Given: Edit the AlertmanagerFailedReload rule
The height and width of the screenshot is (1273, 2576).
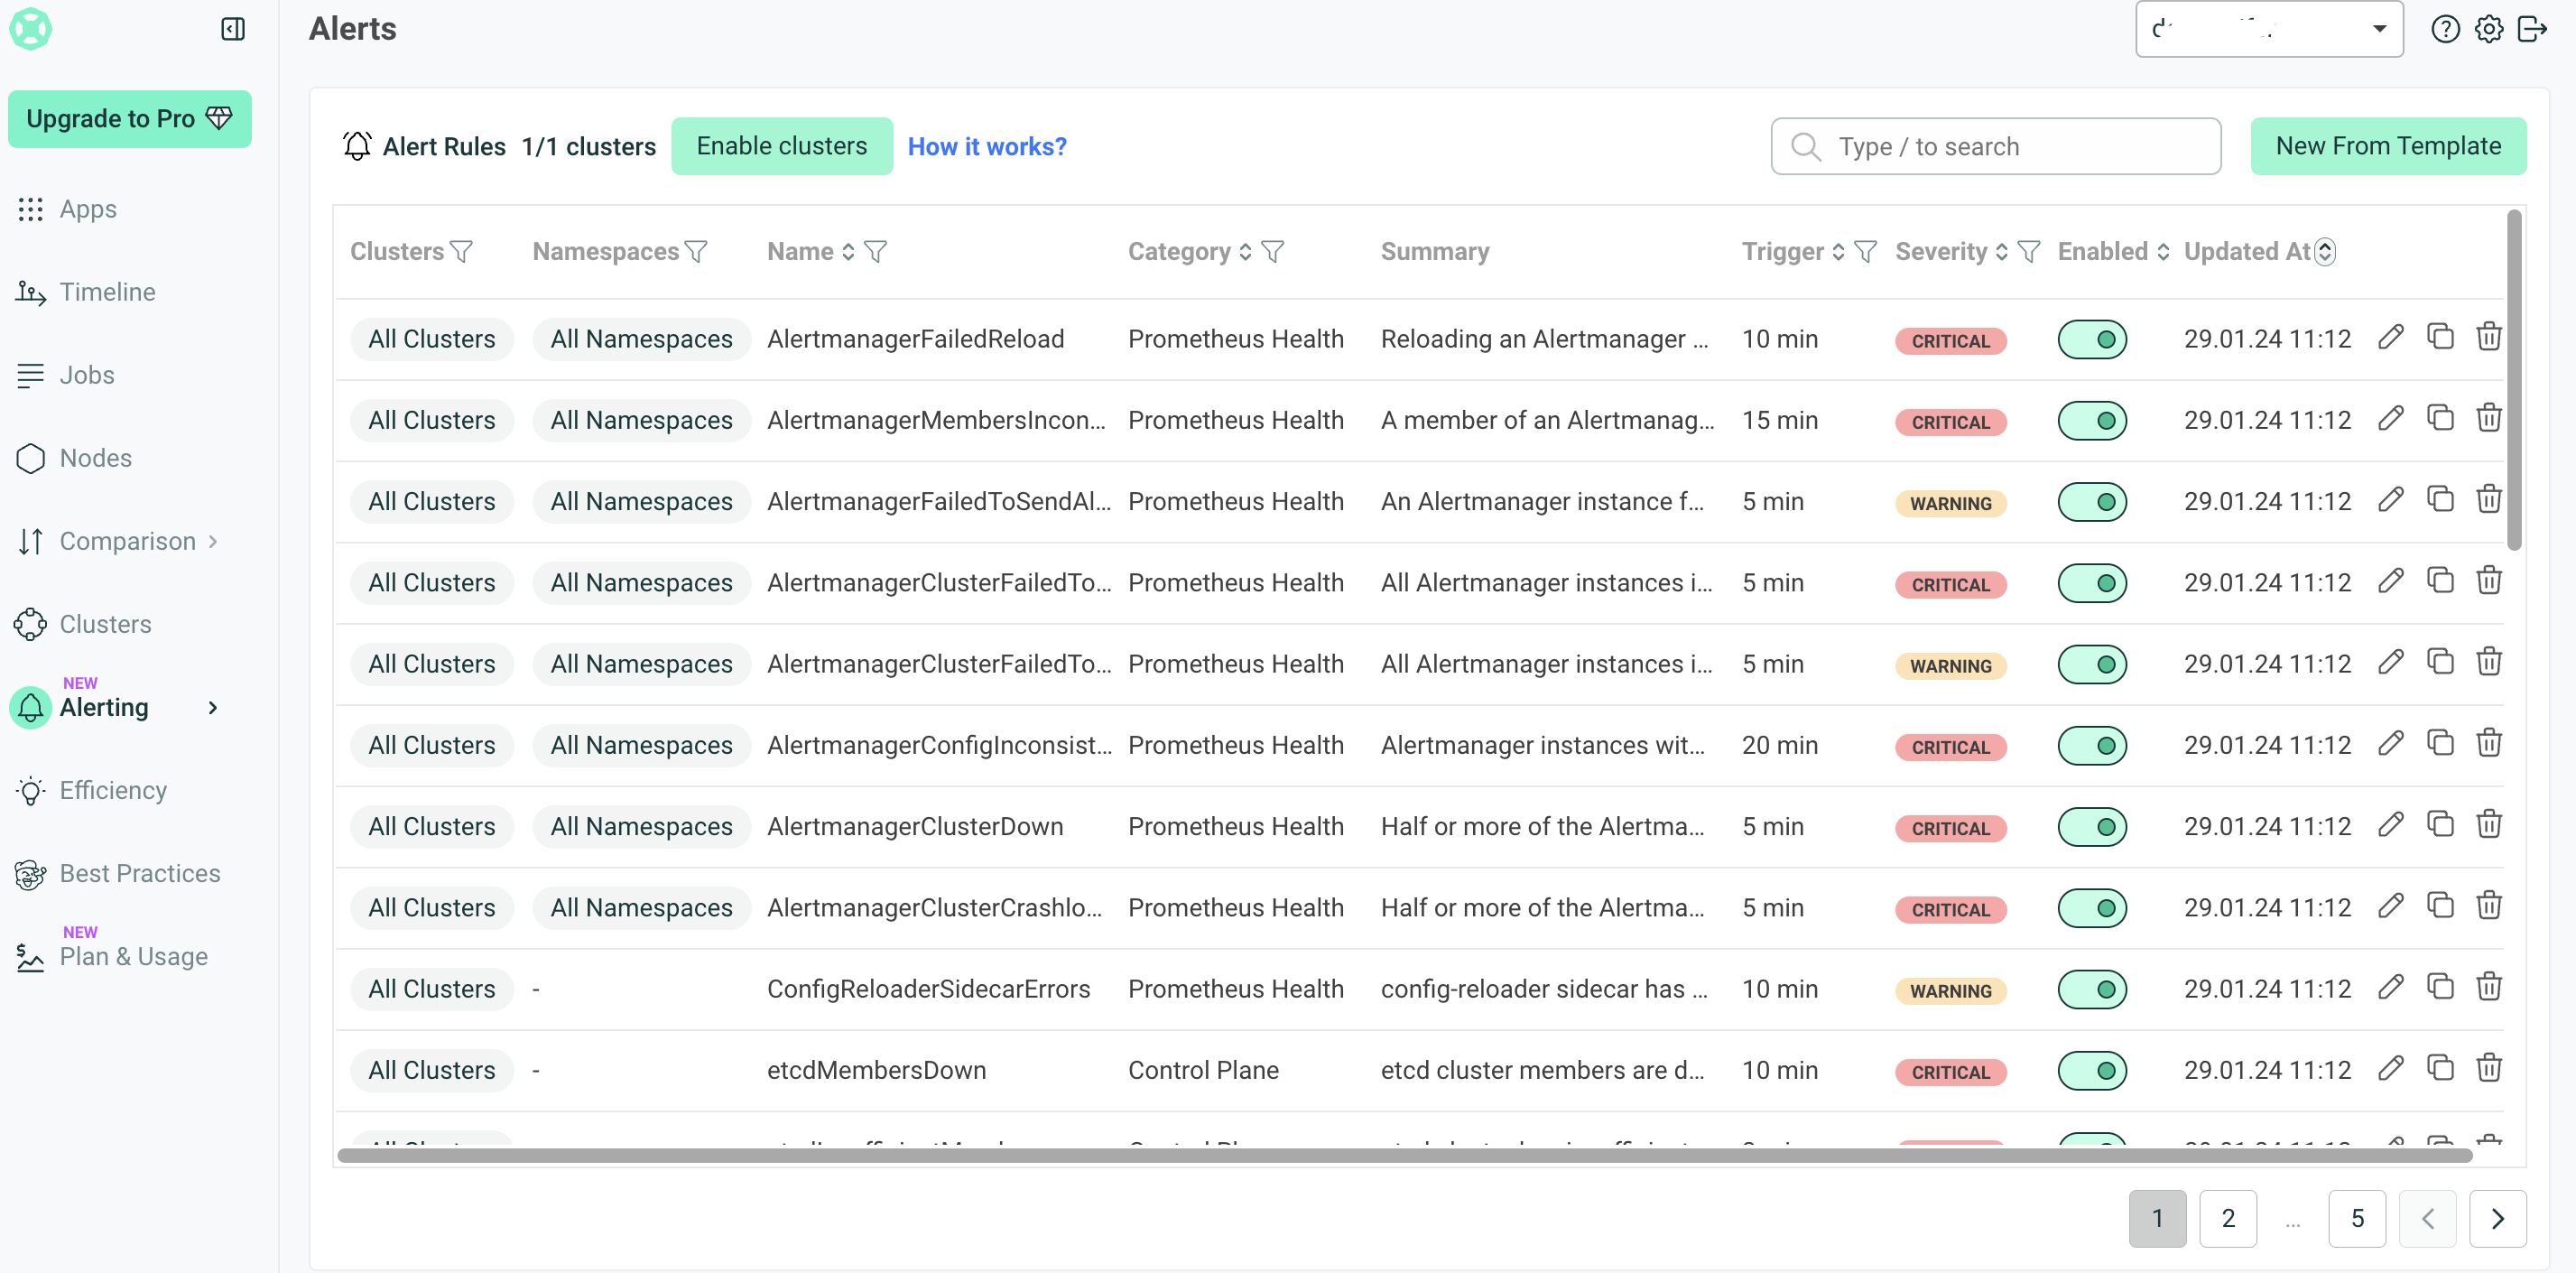Looking at the screenshot, I should tap(2390, 337).
